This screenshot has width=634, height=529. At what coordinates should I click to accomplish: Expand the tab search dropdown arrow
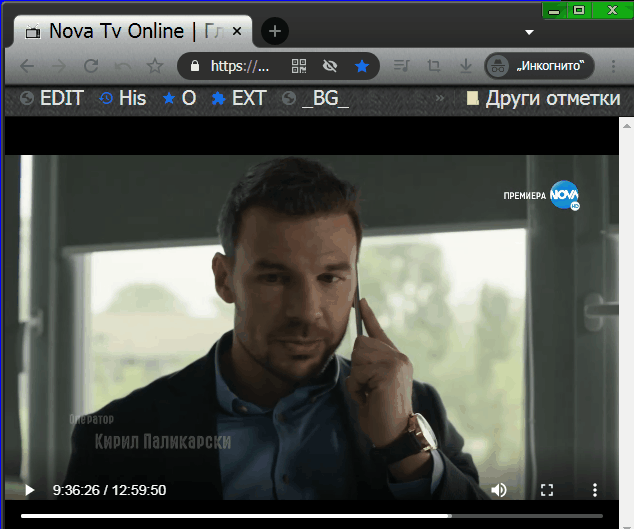point(529,32)
